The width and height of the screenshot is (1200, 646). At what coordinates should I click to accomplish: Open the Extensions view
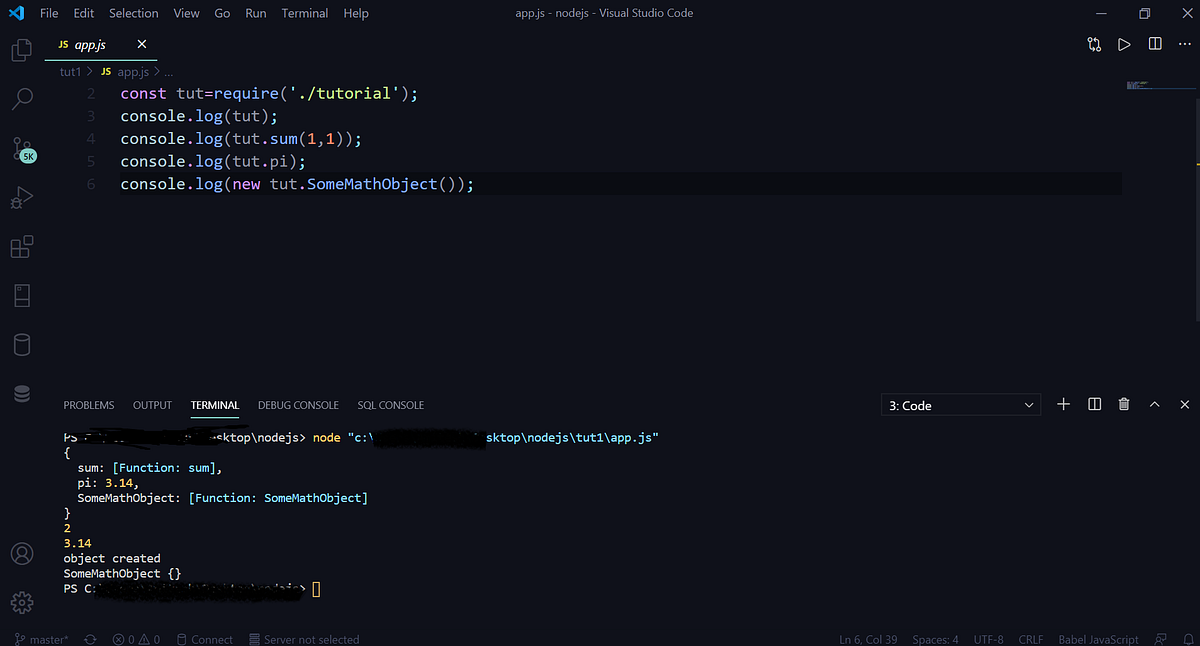pos(21,246)
